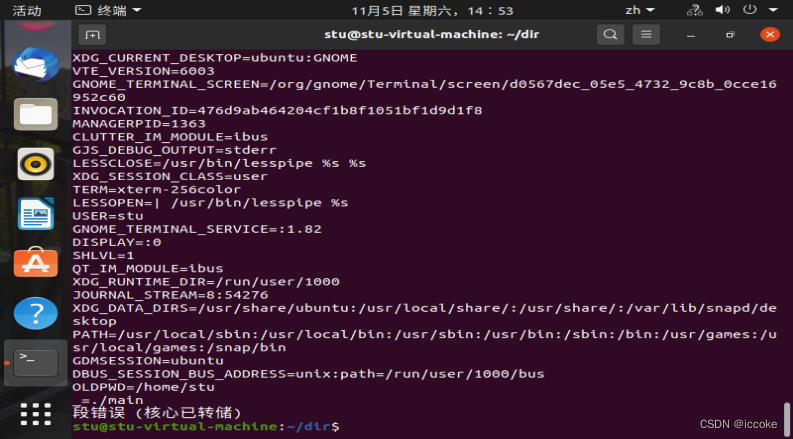Click the line LESSOPEN=| /usr/bin/lesspipe %s
Viewport: 793px width, 439px height.
pyautogui.click(x=210, y=203)
